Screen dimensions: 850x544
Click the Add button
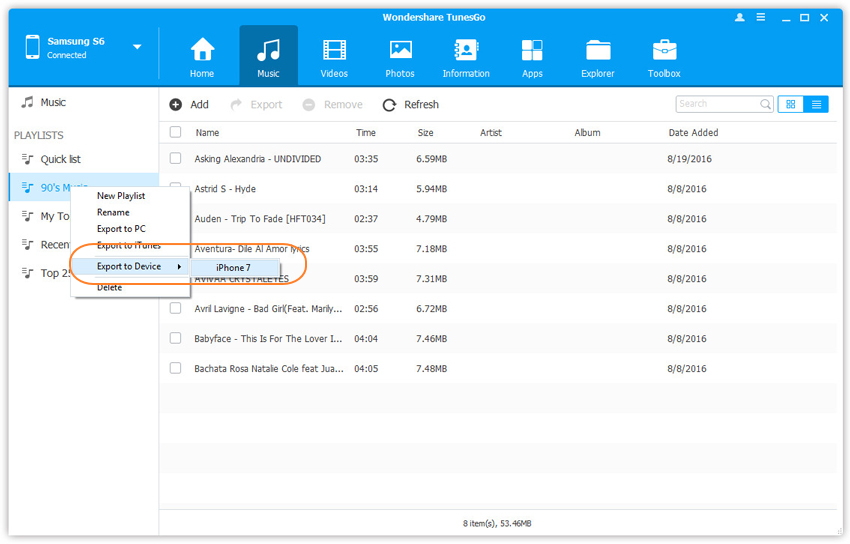pyautogui.click(x=189, y=104)
